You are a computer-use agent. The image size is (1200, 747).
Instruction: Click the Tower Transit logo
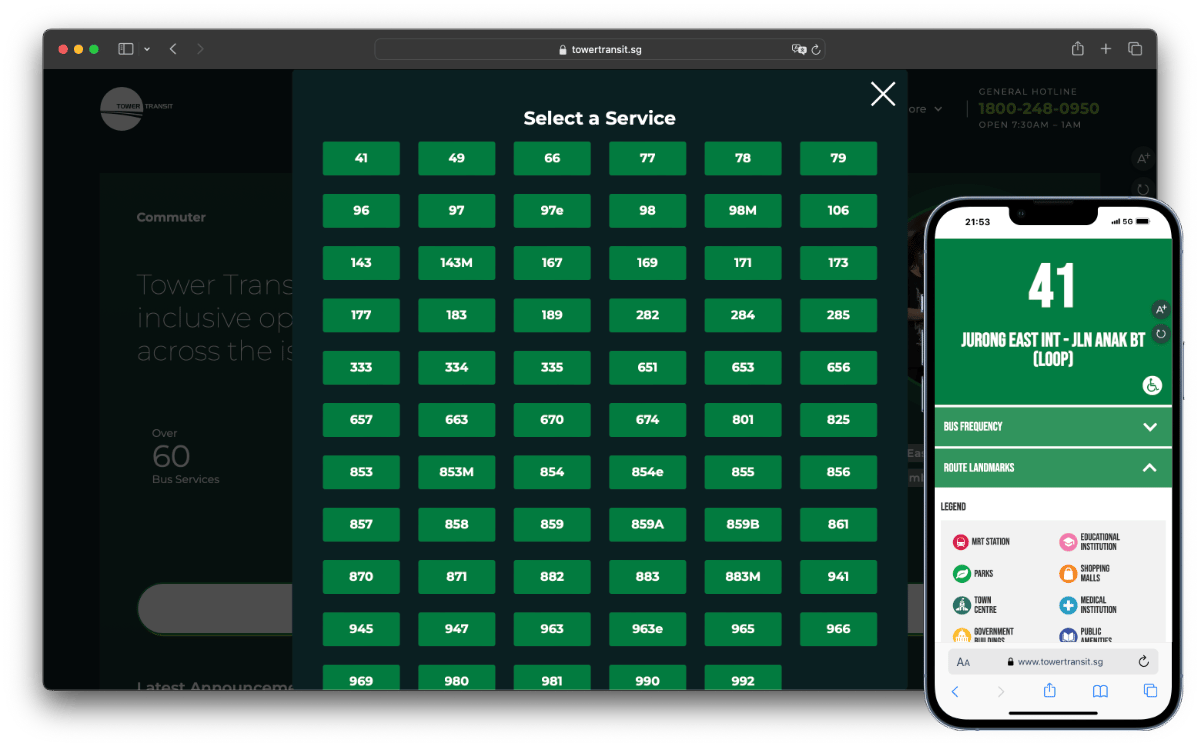tap(137, 108)
